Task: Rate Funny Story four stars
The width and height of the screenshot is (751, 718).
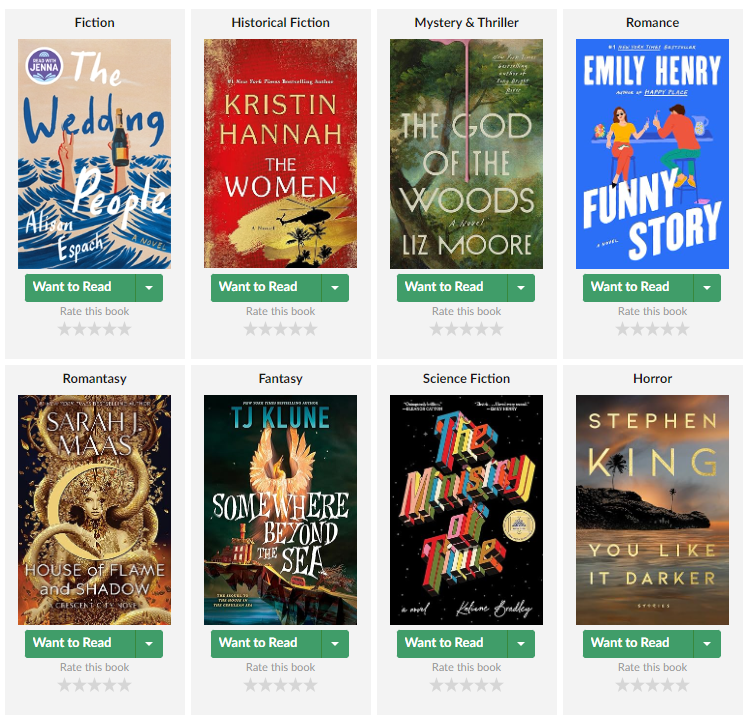Action: (x=668, y=329)
